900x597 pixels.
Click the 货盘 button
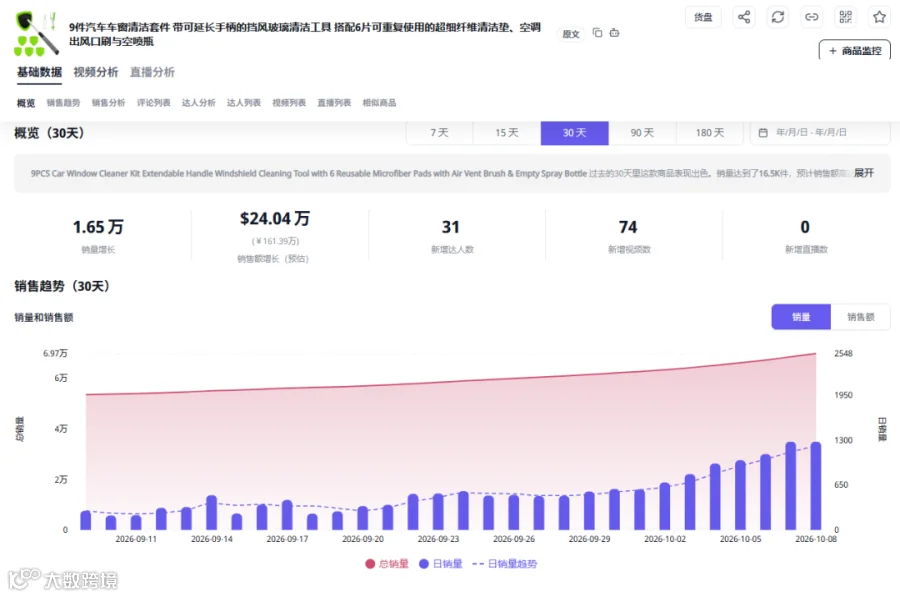(703, 17)
